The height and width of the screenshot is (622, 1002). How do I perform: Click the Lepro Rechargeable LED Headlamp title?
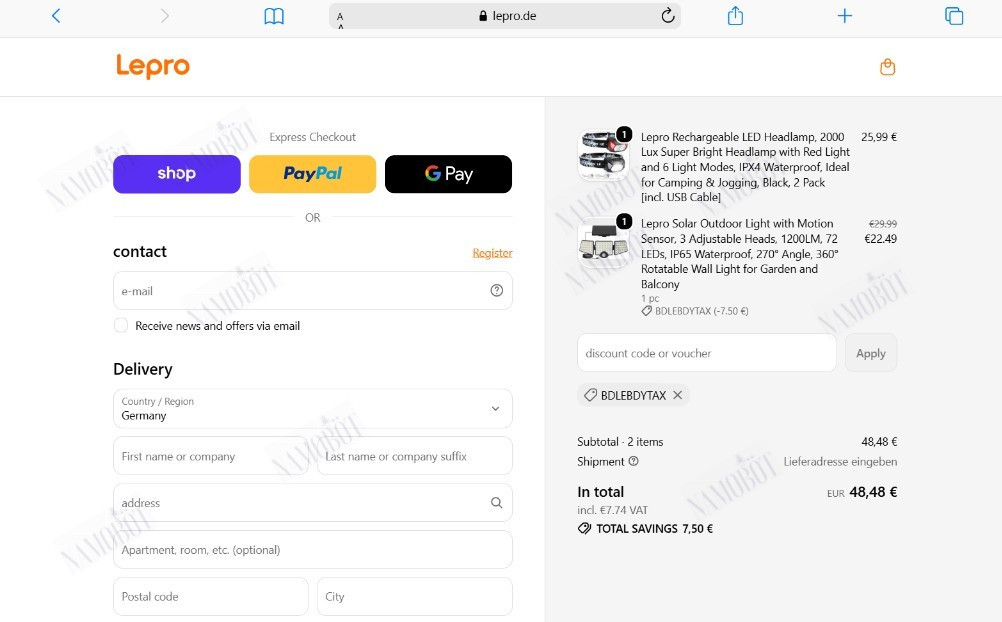[x=745, y=167]
